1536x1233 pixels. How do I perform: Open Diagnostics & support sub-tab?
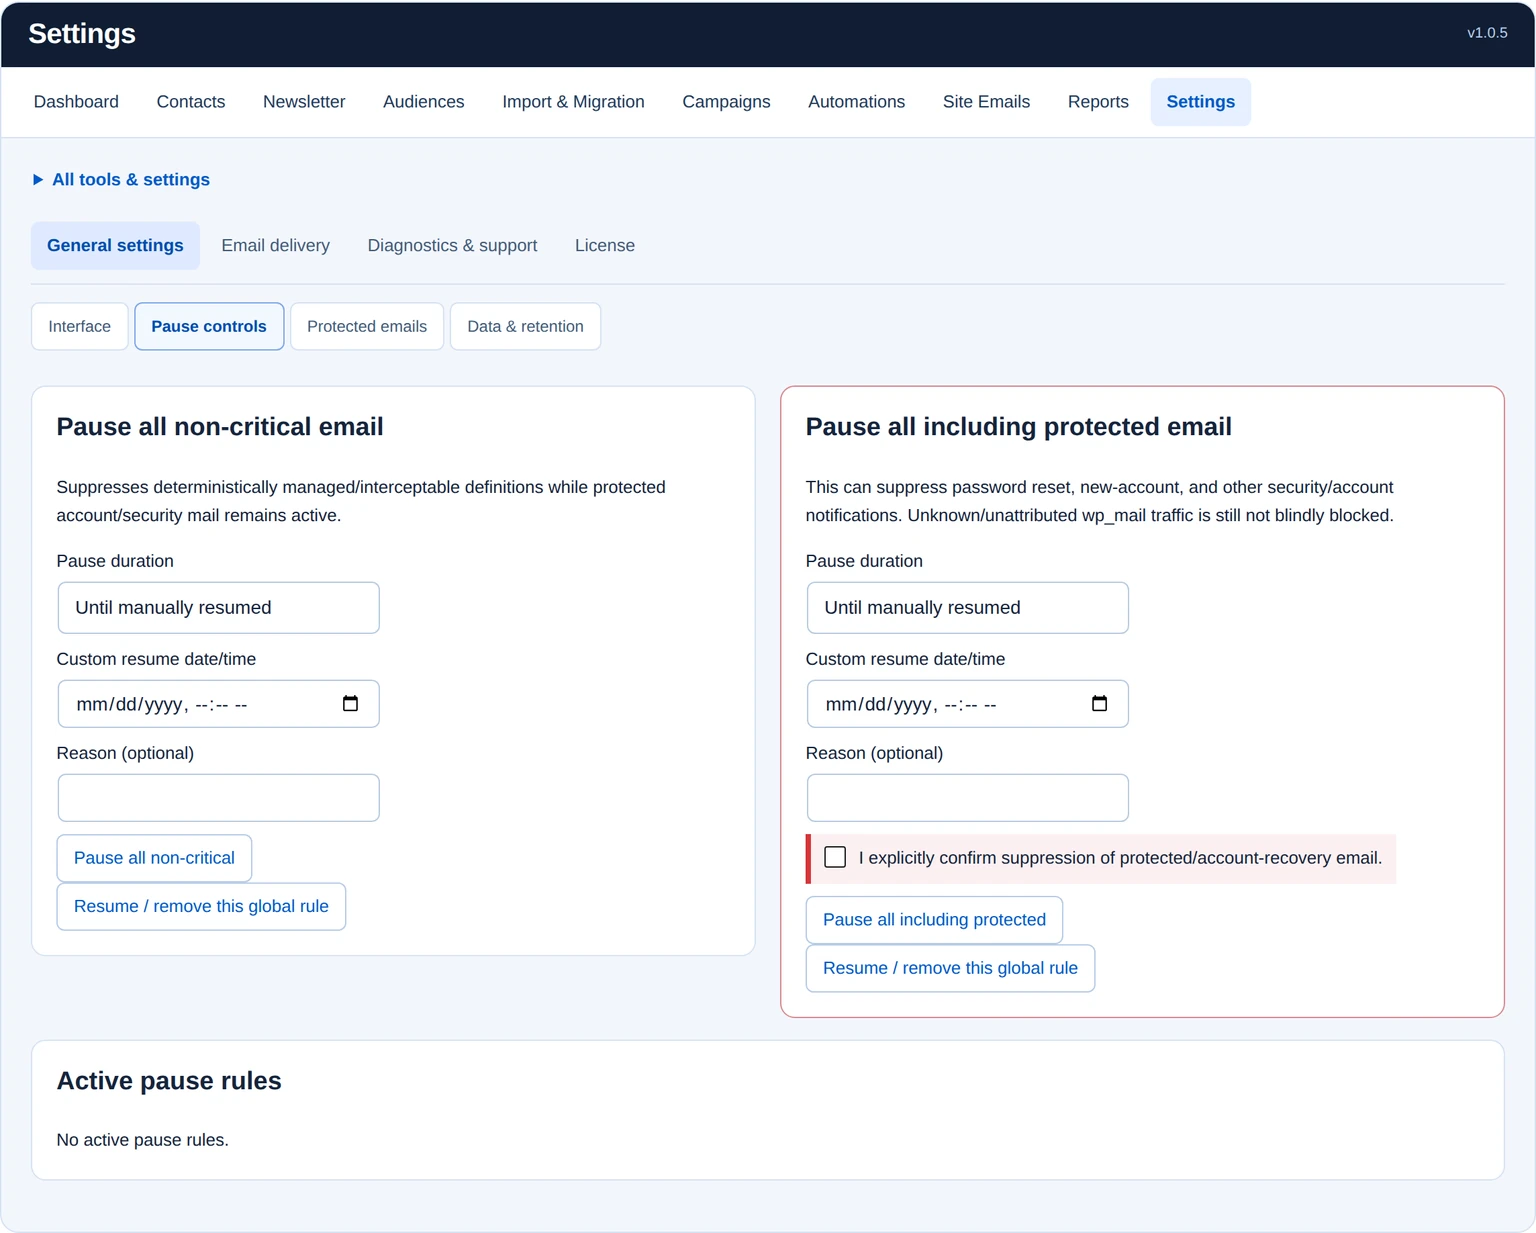click(452, 246)
